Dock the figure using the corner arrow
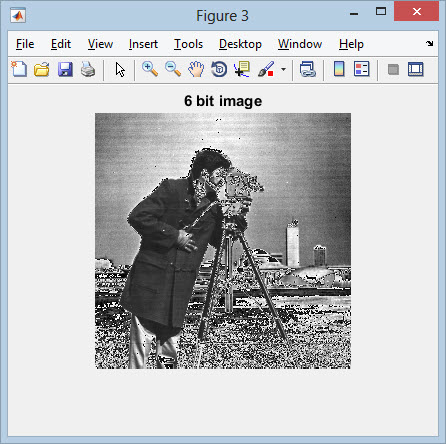This screenshot has height=444, width=446. click(430, 43)
